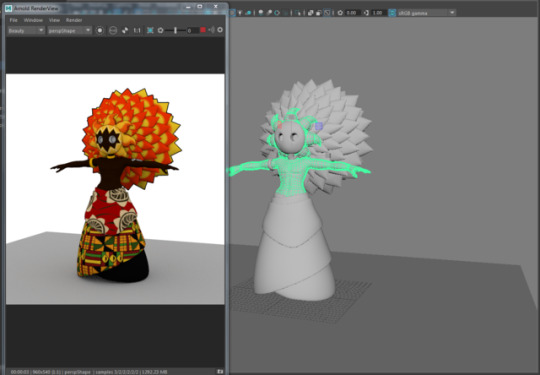The height and width of the screenshot is (375, 540).
Task: Click the globe-shaped icon in RenderView toolbar
Action: pyautogui.click(x=113, y=30)
